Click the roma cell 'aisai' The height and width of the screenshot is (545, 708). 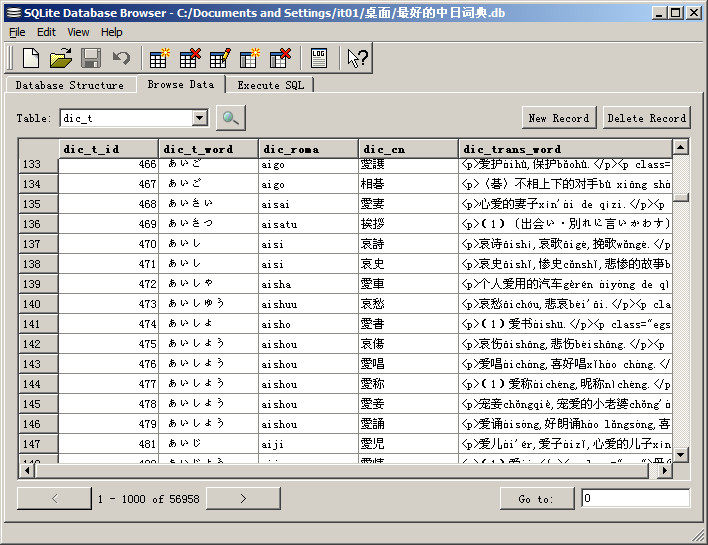(x=308, y=204)
